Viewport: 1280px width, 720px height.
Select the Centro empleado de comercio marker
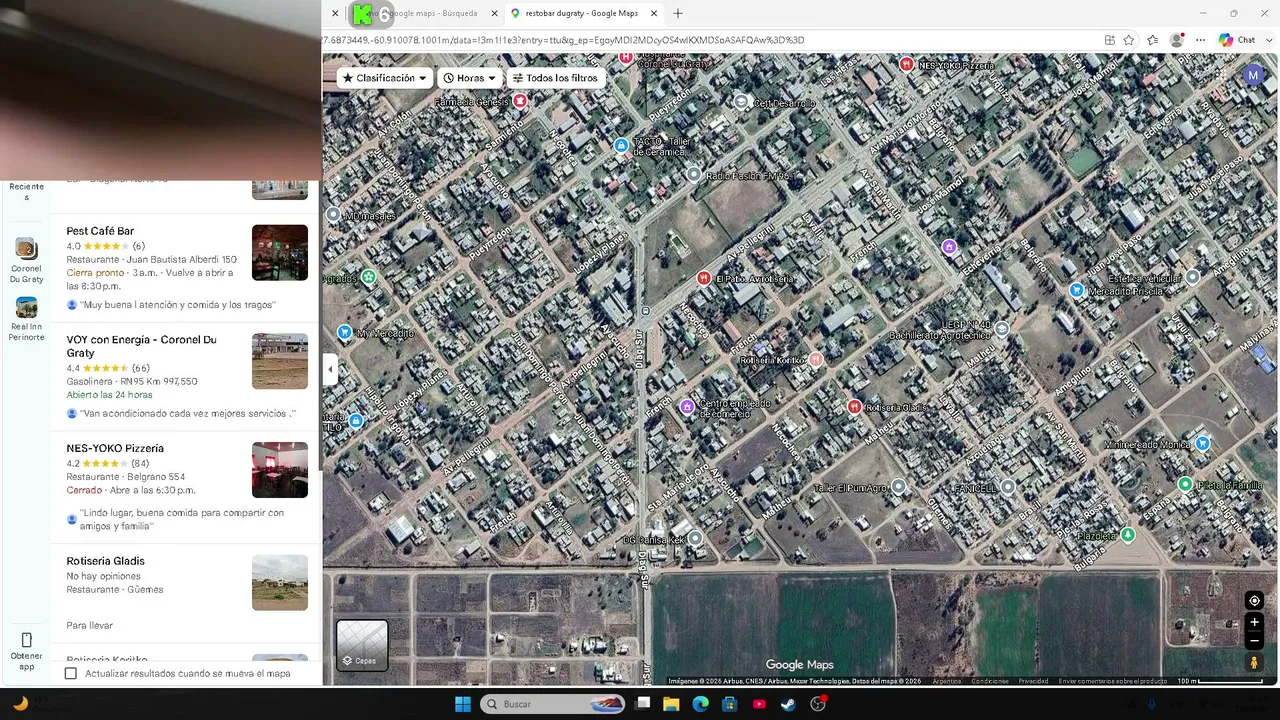click(x=687, y=406)
